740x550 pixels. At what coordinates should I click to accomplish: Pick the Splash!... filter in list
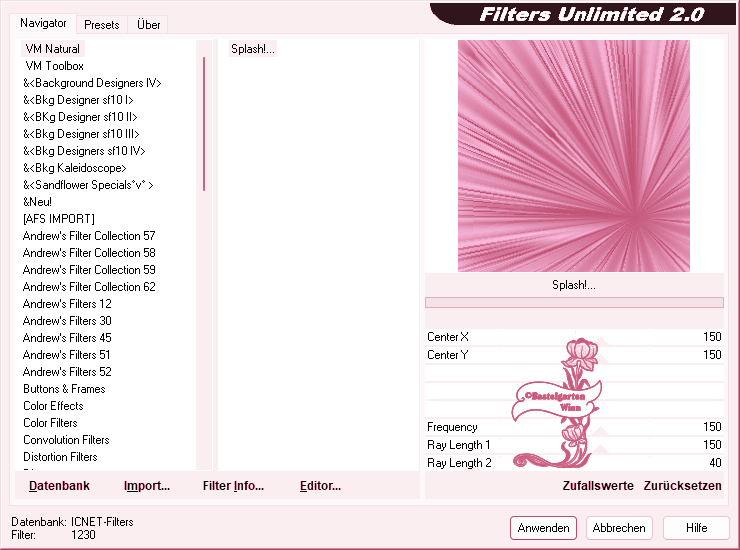pos(252,49)
